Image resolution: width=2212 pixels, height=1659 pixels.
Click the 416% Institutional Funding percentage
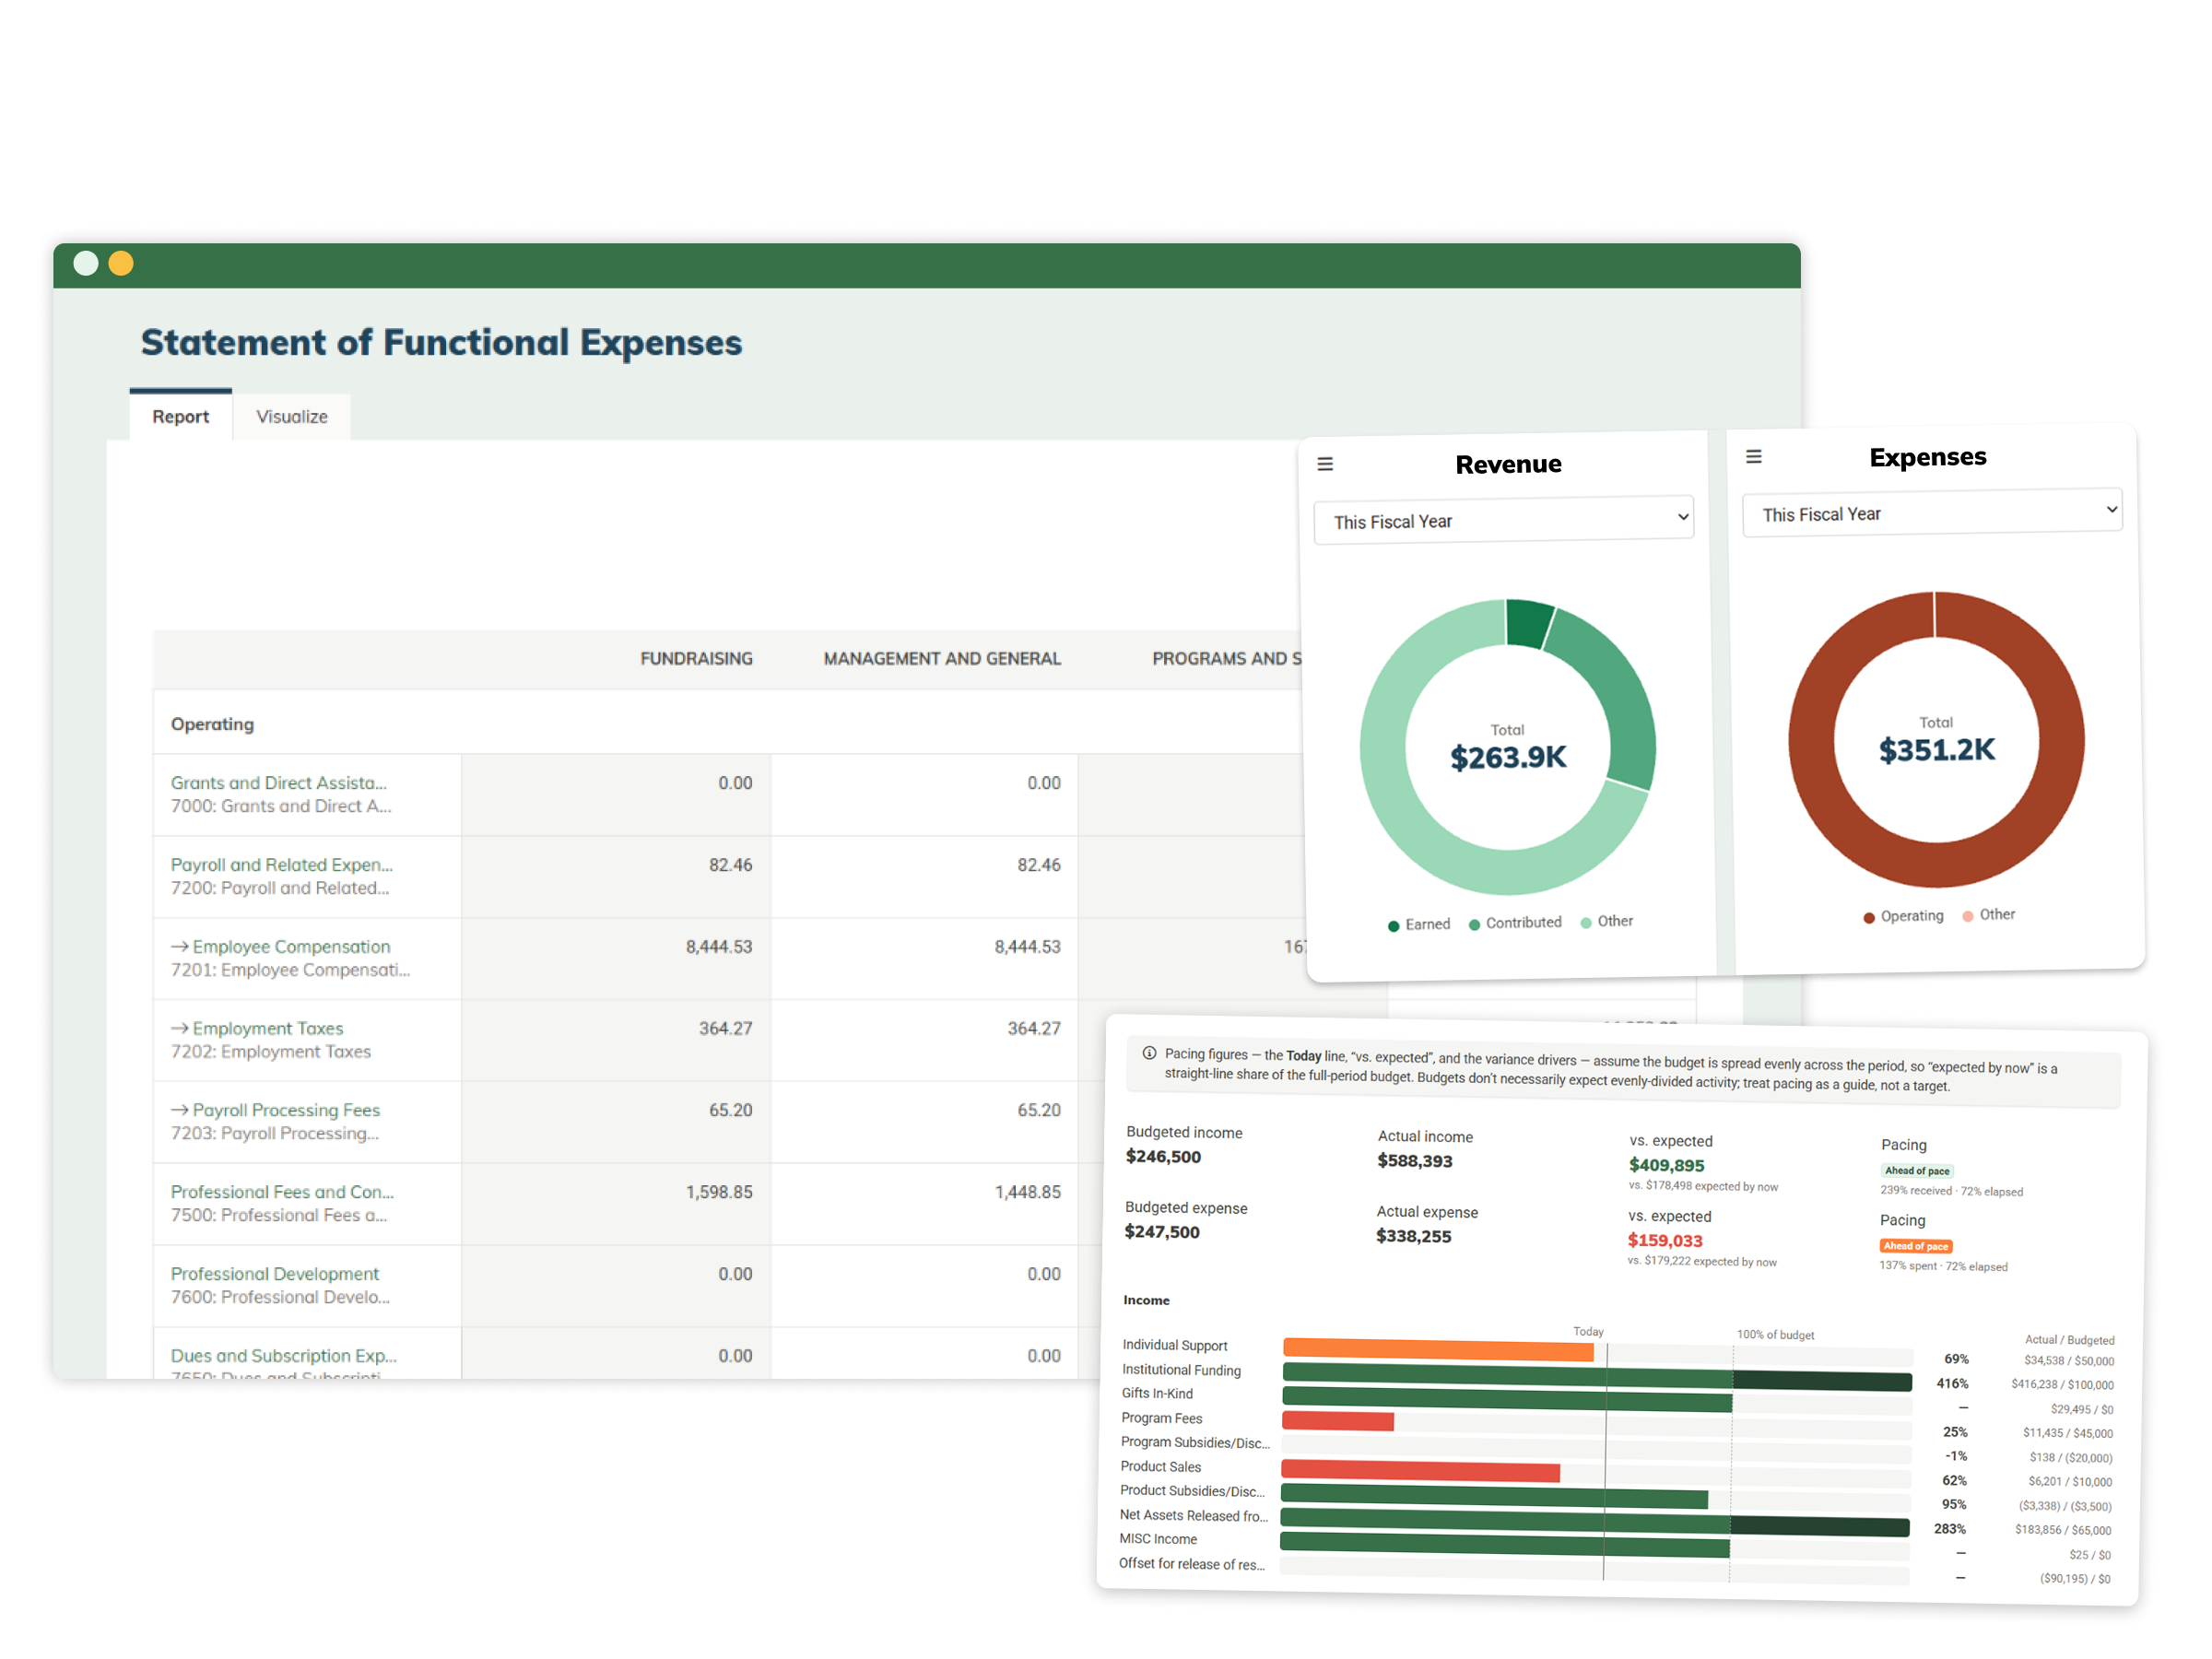1952,1384
